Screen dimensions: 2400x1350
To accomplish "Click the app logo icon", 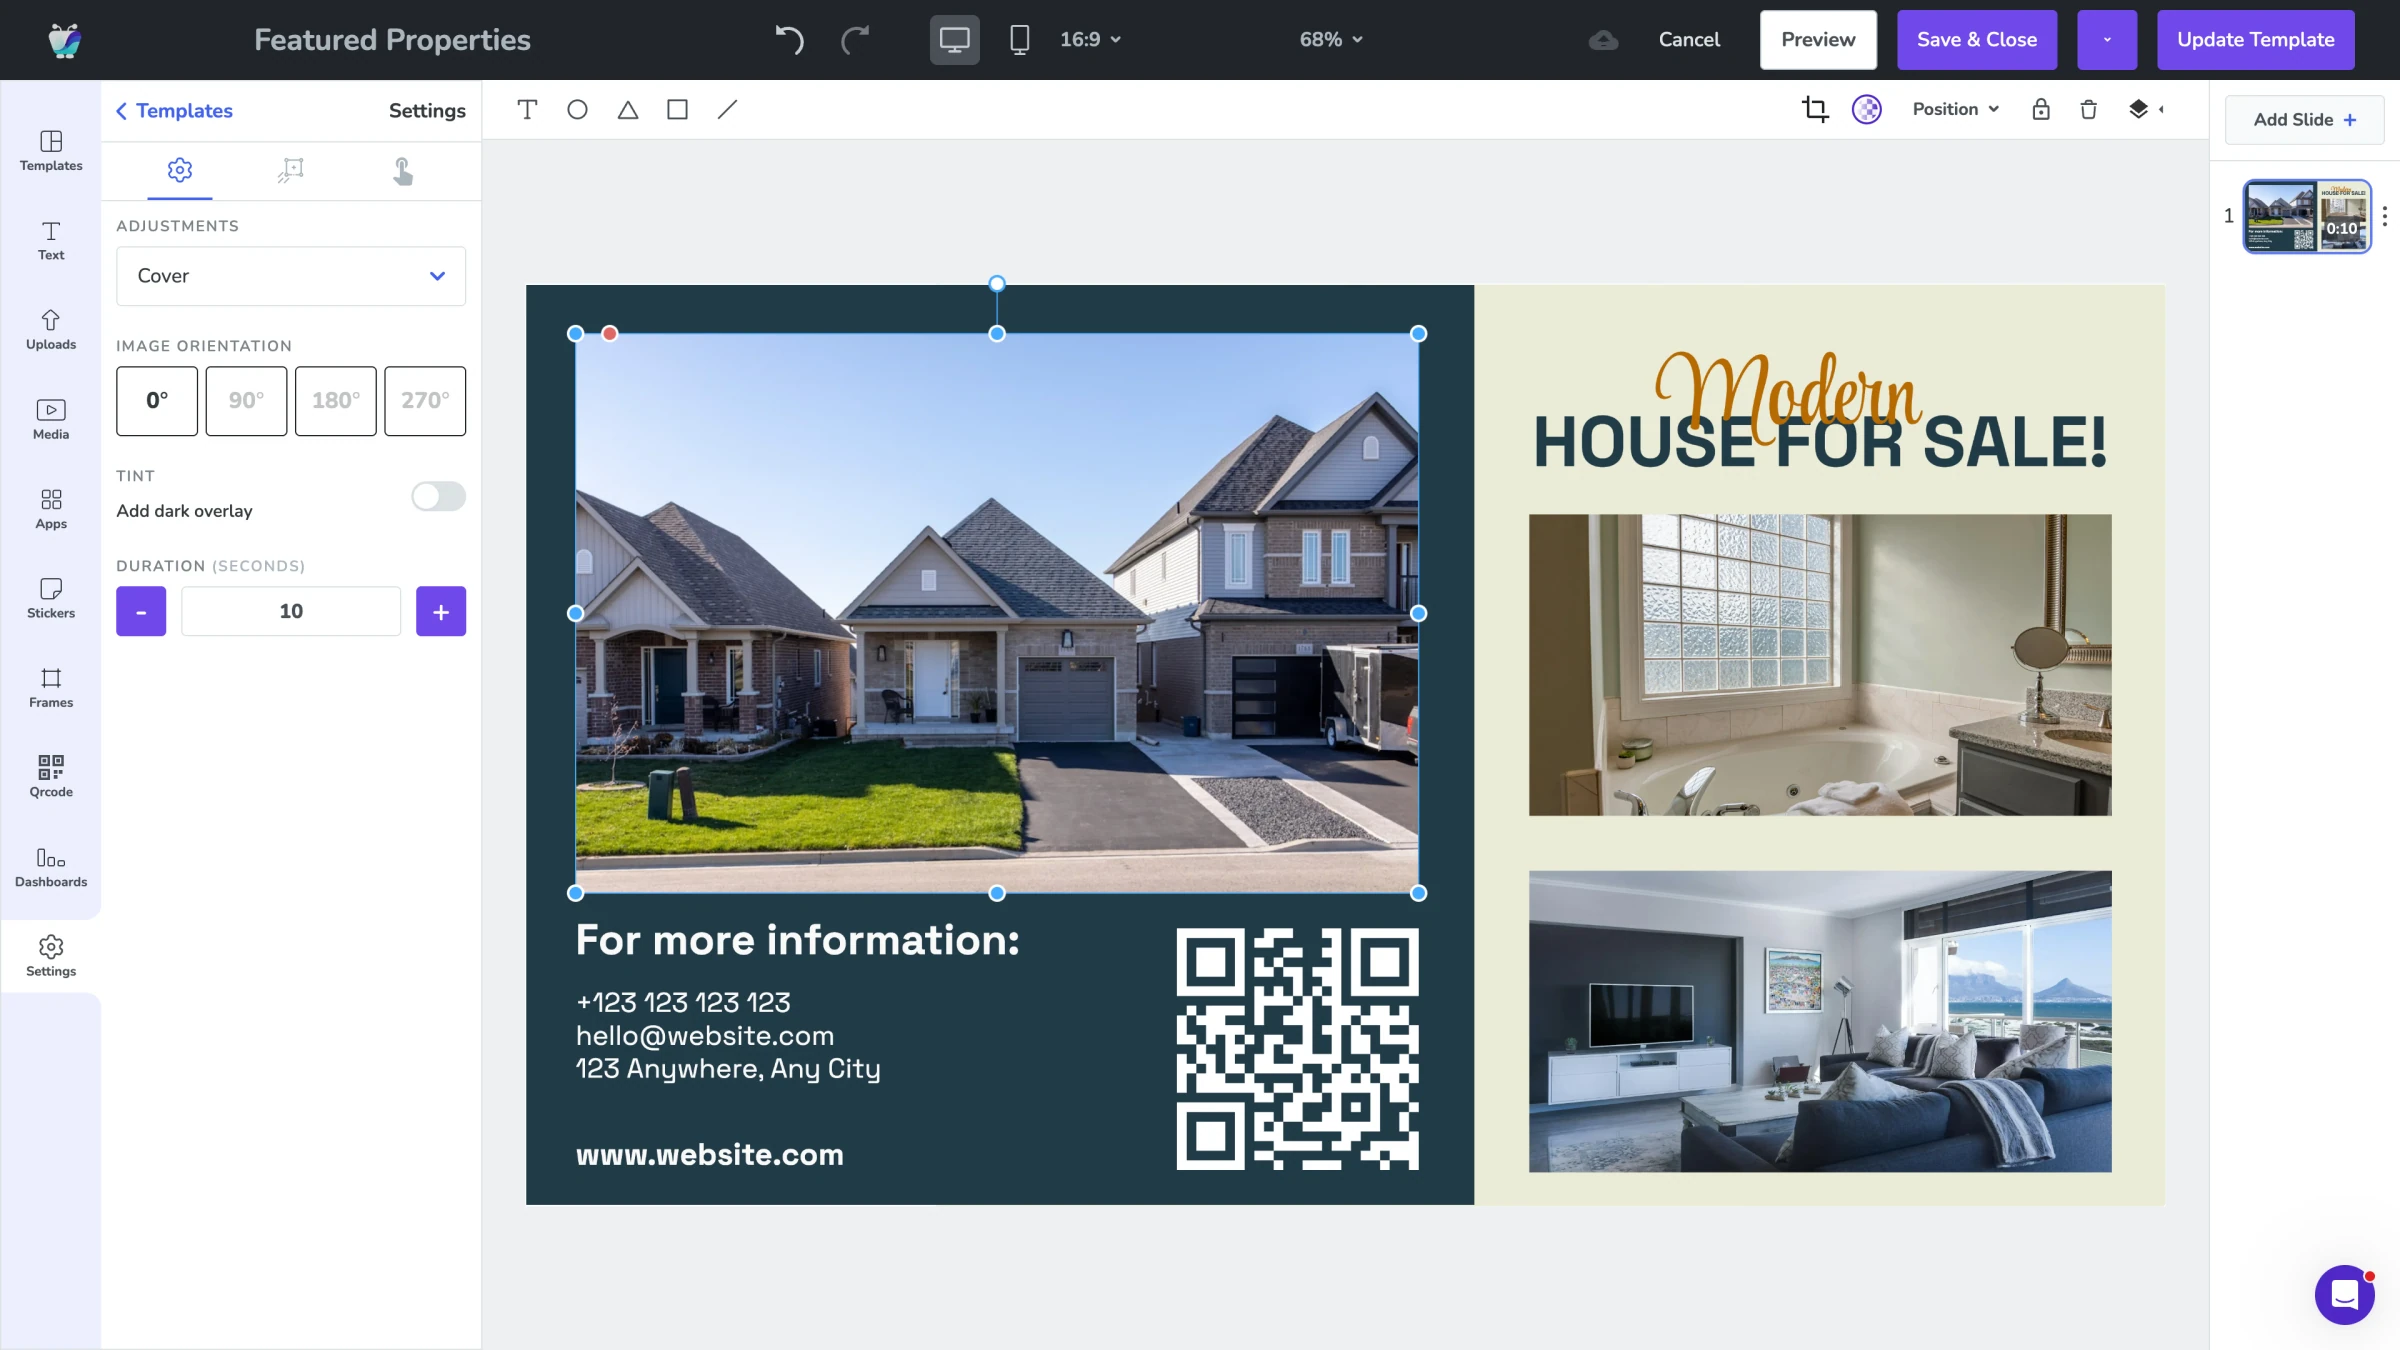I will (65, 40).
